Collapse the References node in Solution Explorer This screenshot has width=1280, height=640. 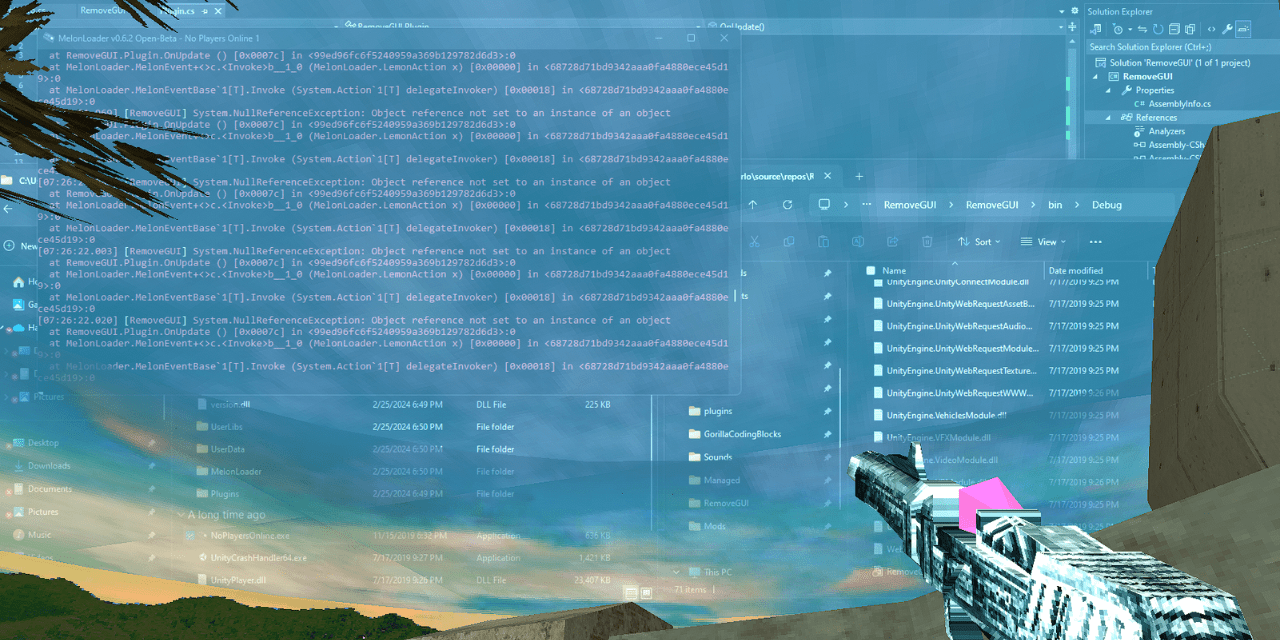(1109, 117)
